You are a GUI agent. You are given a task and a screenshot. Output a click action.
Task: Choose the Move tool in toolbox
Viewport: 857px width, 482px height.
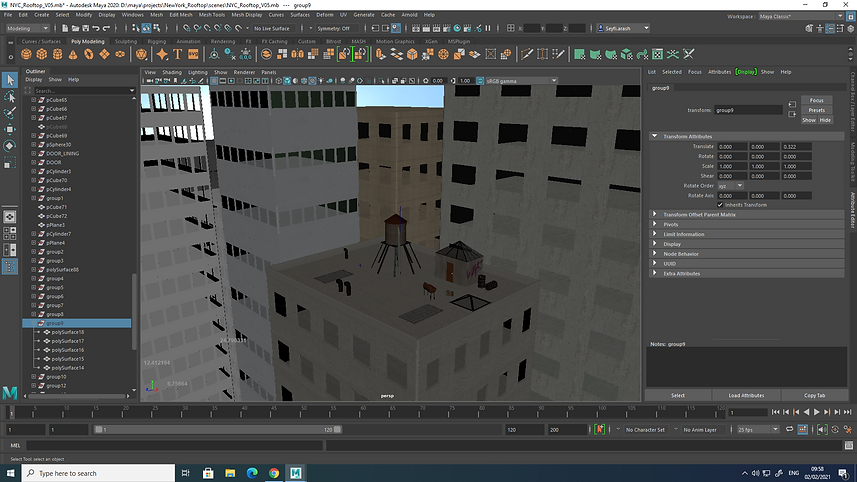point(10,129)
